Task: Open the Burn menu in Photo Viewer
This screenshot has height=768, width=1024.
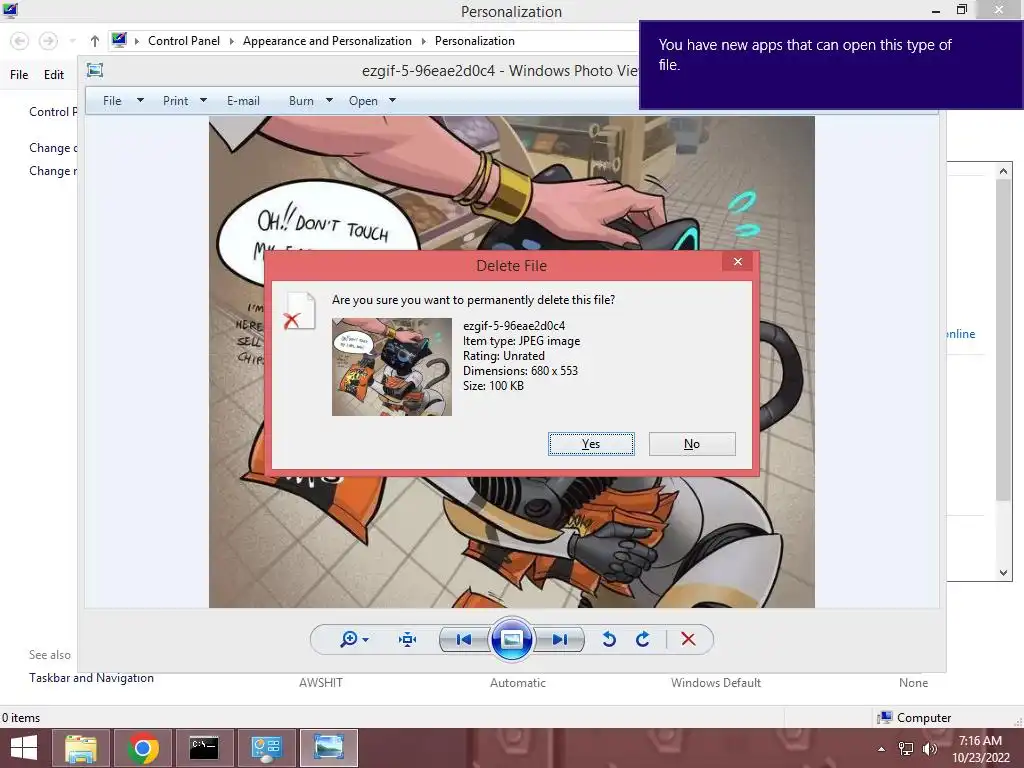Action: click(301, 101)
